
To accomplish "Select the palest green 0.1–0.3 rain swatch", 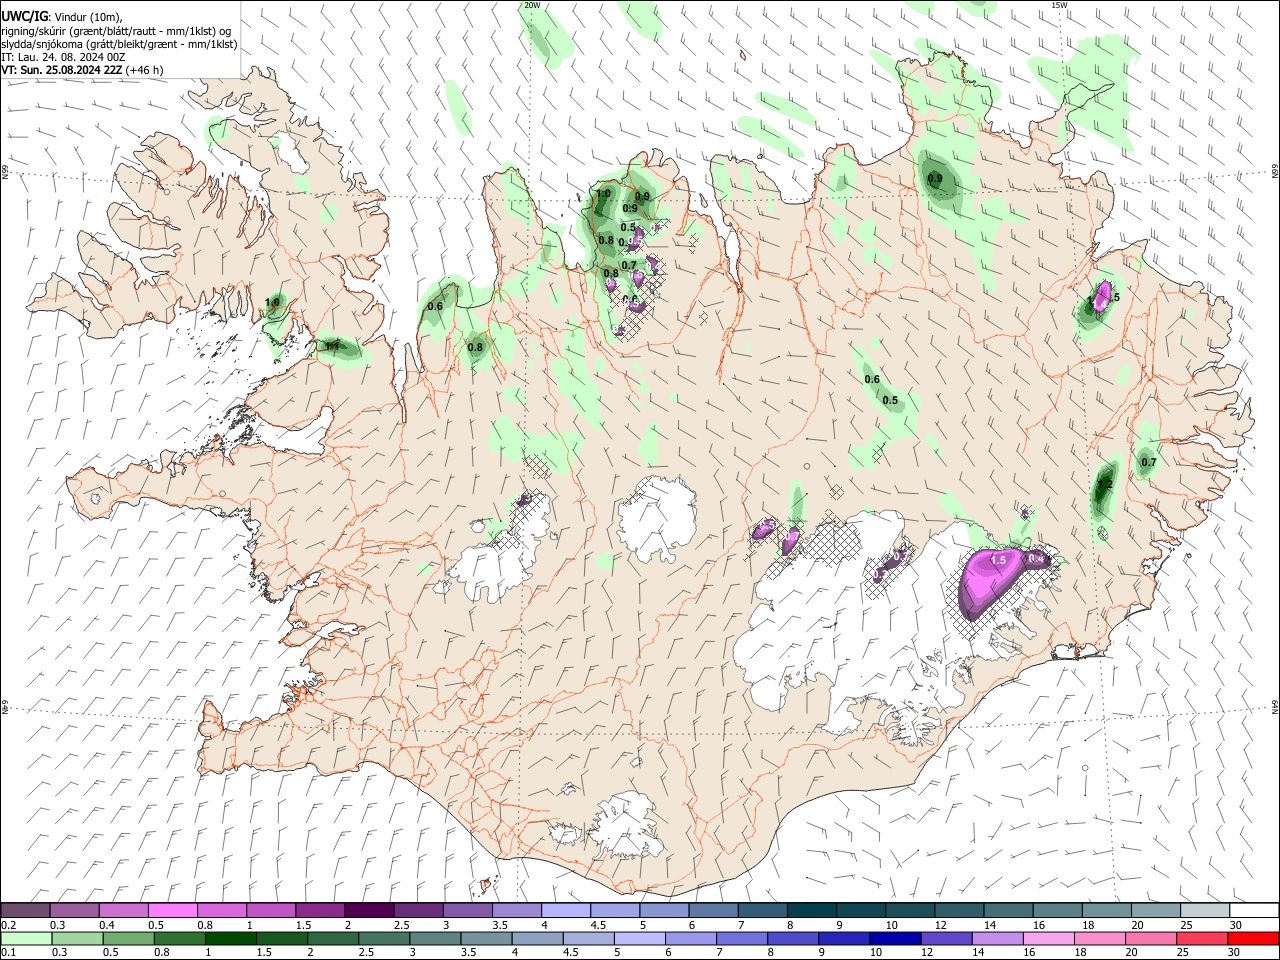I will 26,938.
